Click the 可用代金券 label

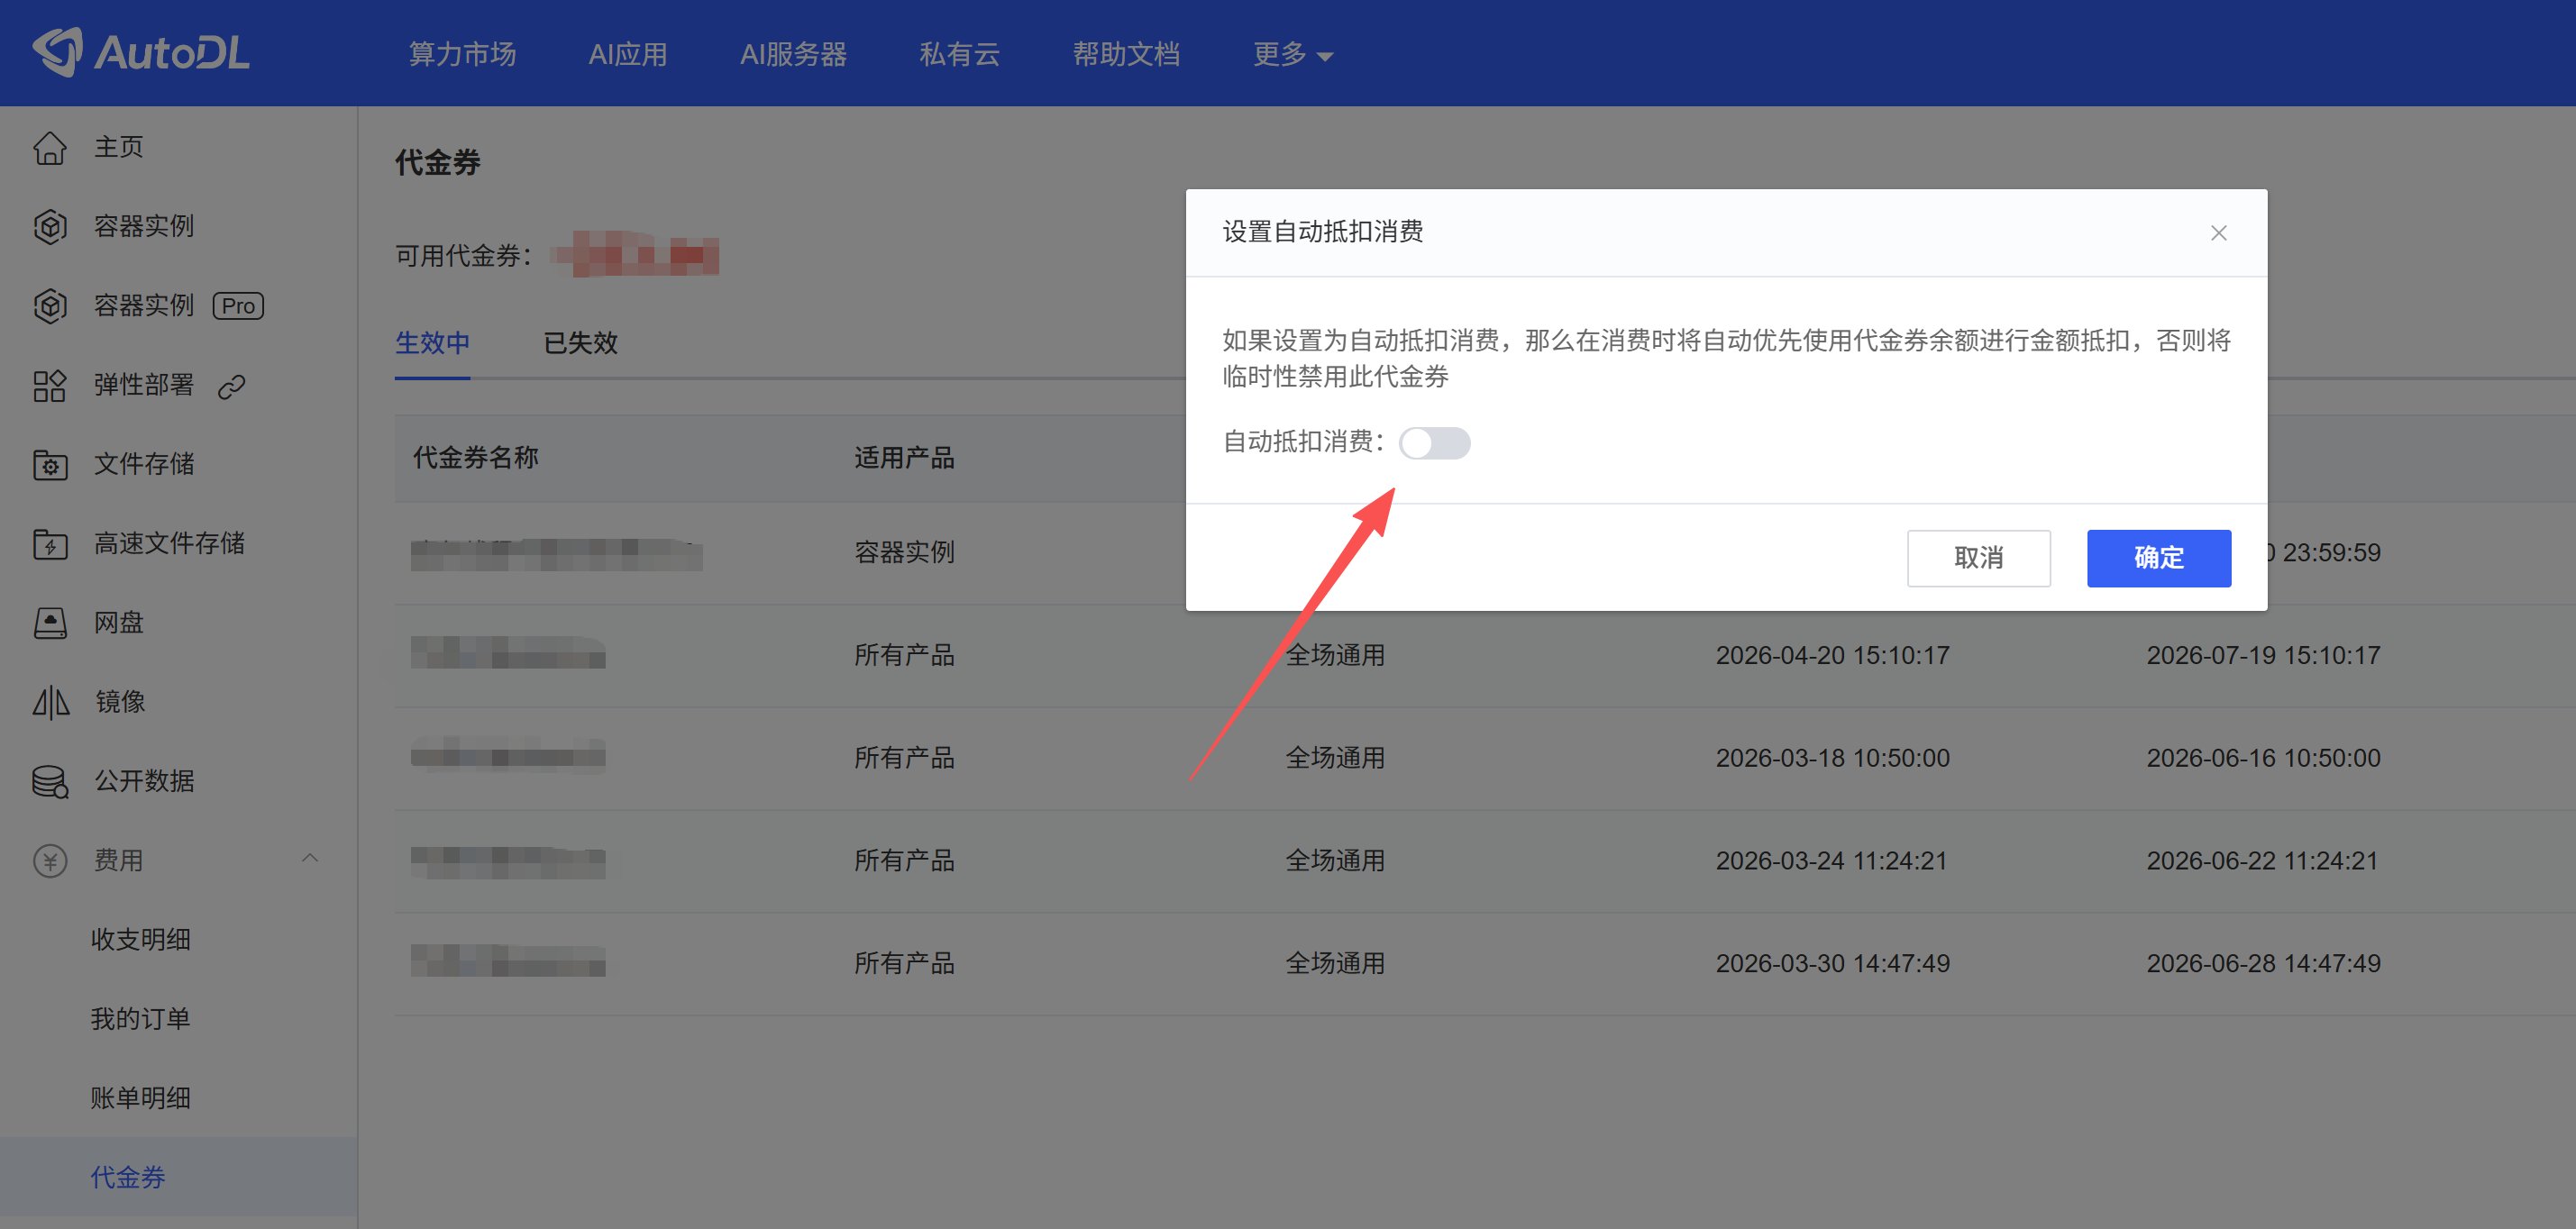point(463,256)
